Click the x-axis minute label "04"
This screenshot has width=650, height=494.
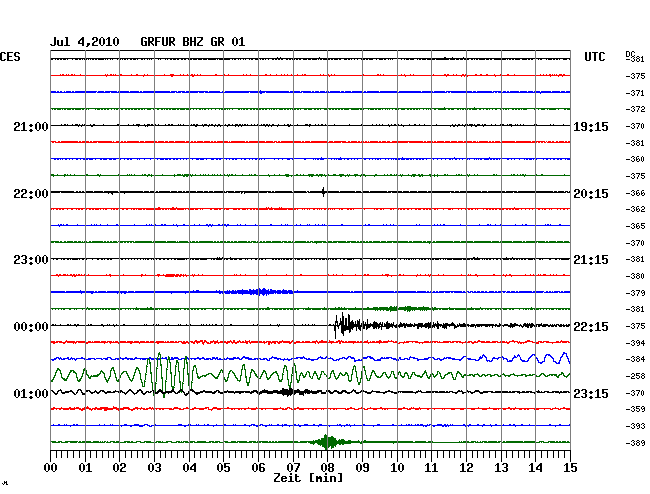[189, 468]
